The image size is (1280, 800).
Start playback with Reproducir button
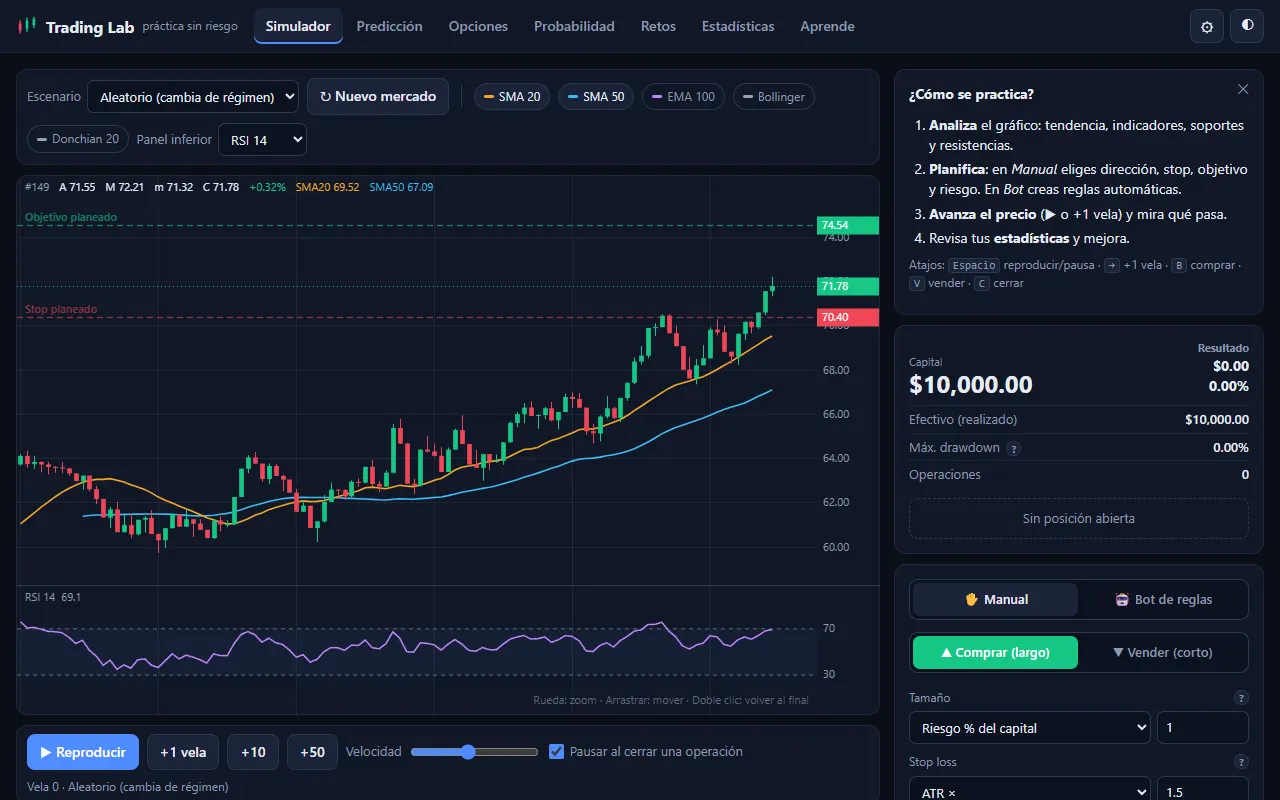tap(82, 752)
